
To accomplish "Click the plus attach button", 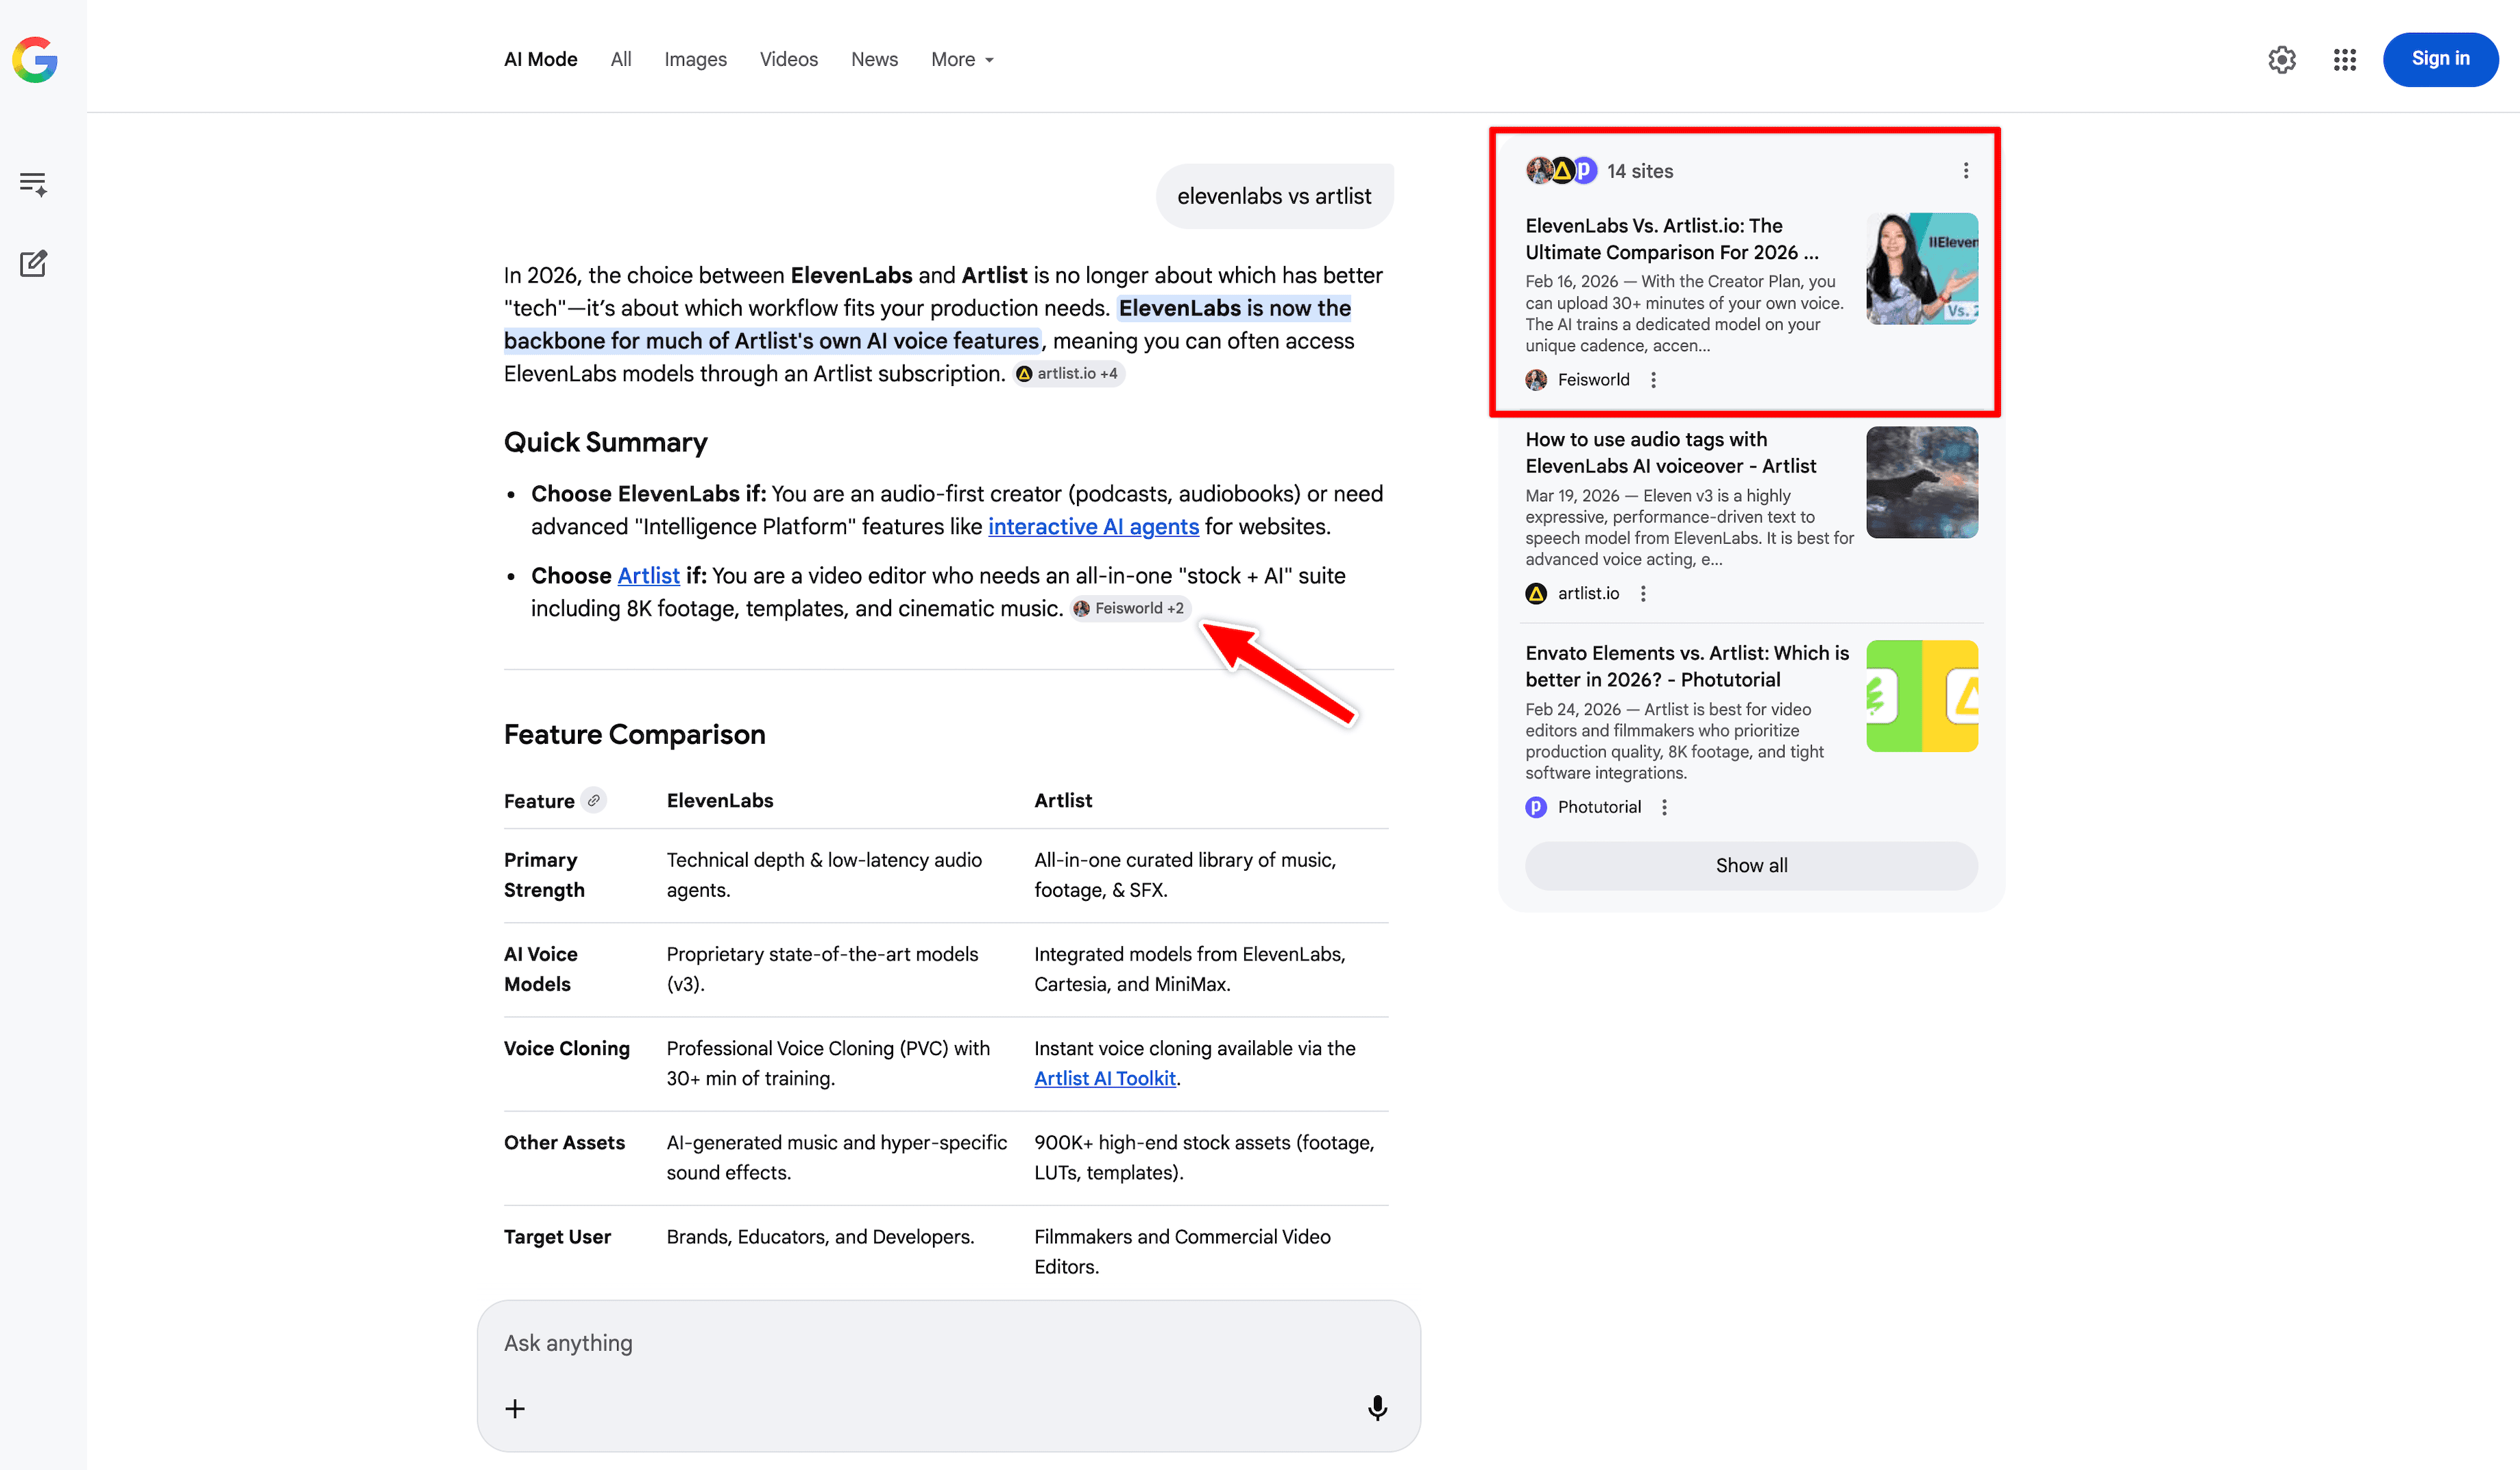I will [x=515, y=1409].
